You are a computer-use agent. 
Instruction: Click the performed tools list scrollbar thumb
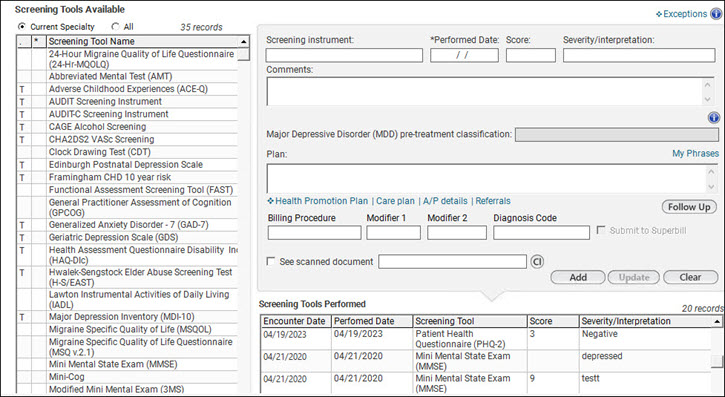click(716, 361)
